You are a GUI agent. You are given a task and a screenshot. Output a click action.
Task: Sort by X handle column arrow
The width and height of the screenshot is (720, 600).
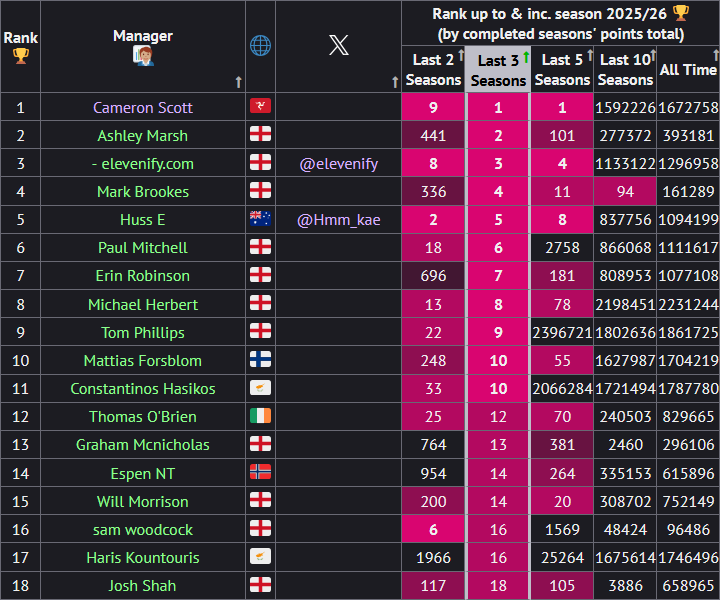395,82
